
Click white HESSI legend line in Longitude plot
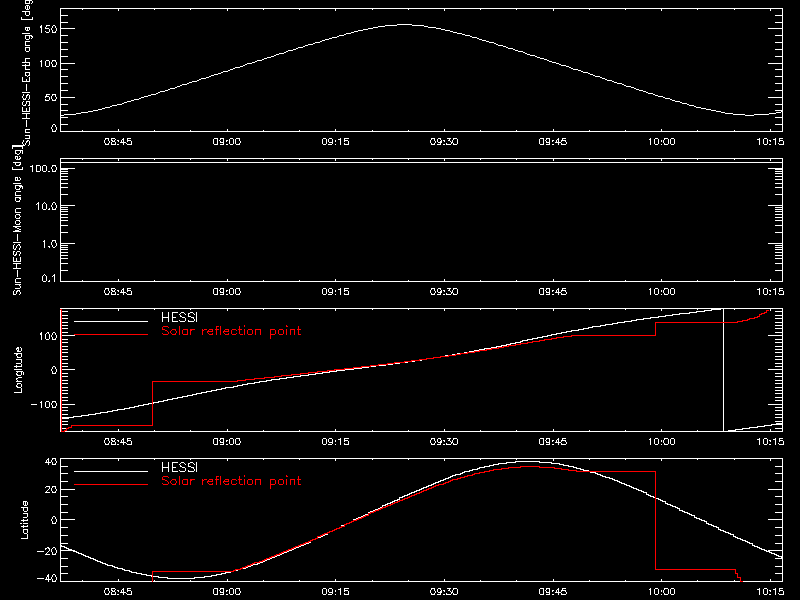point(111,321)
